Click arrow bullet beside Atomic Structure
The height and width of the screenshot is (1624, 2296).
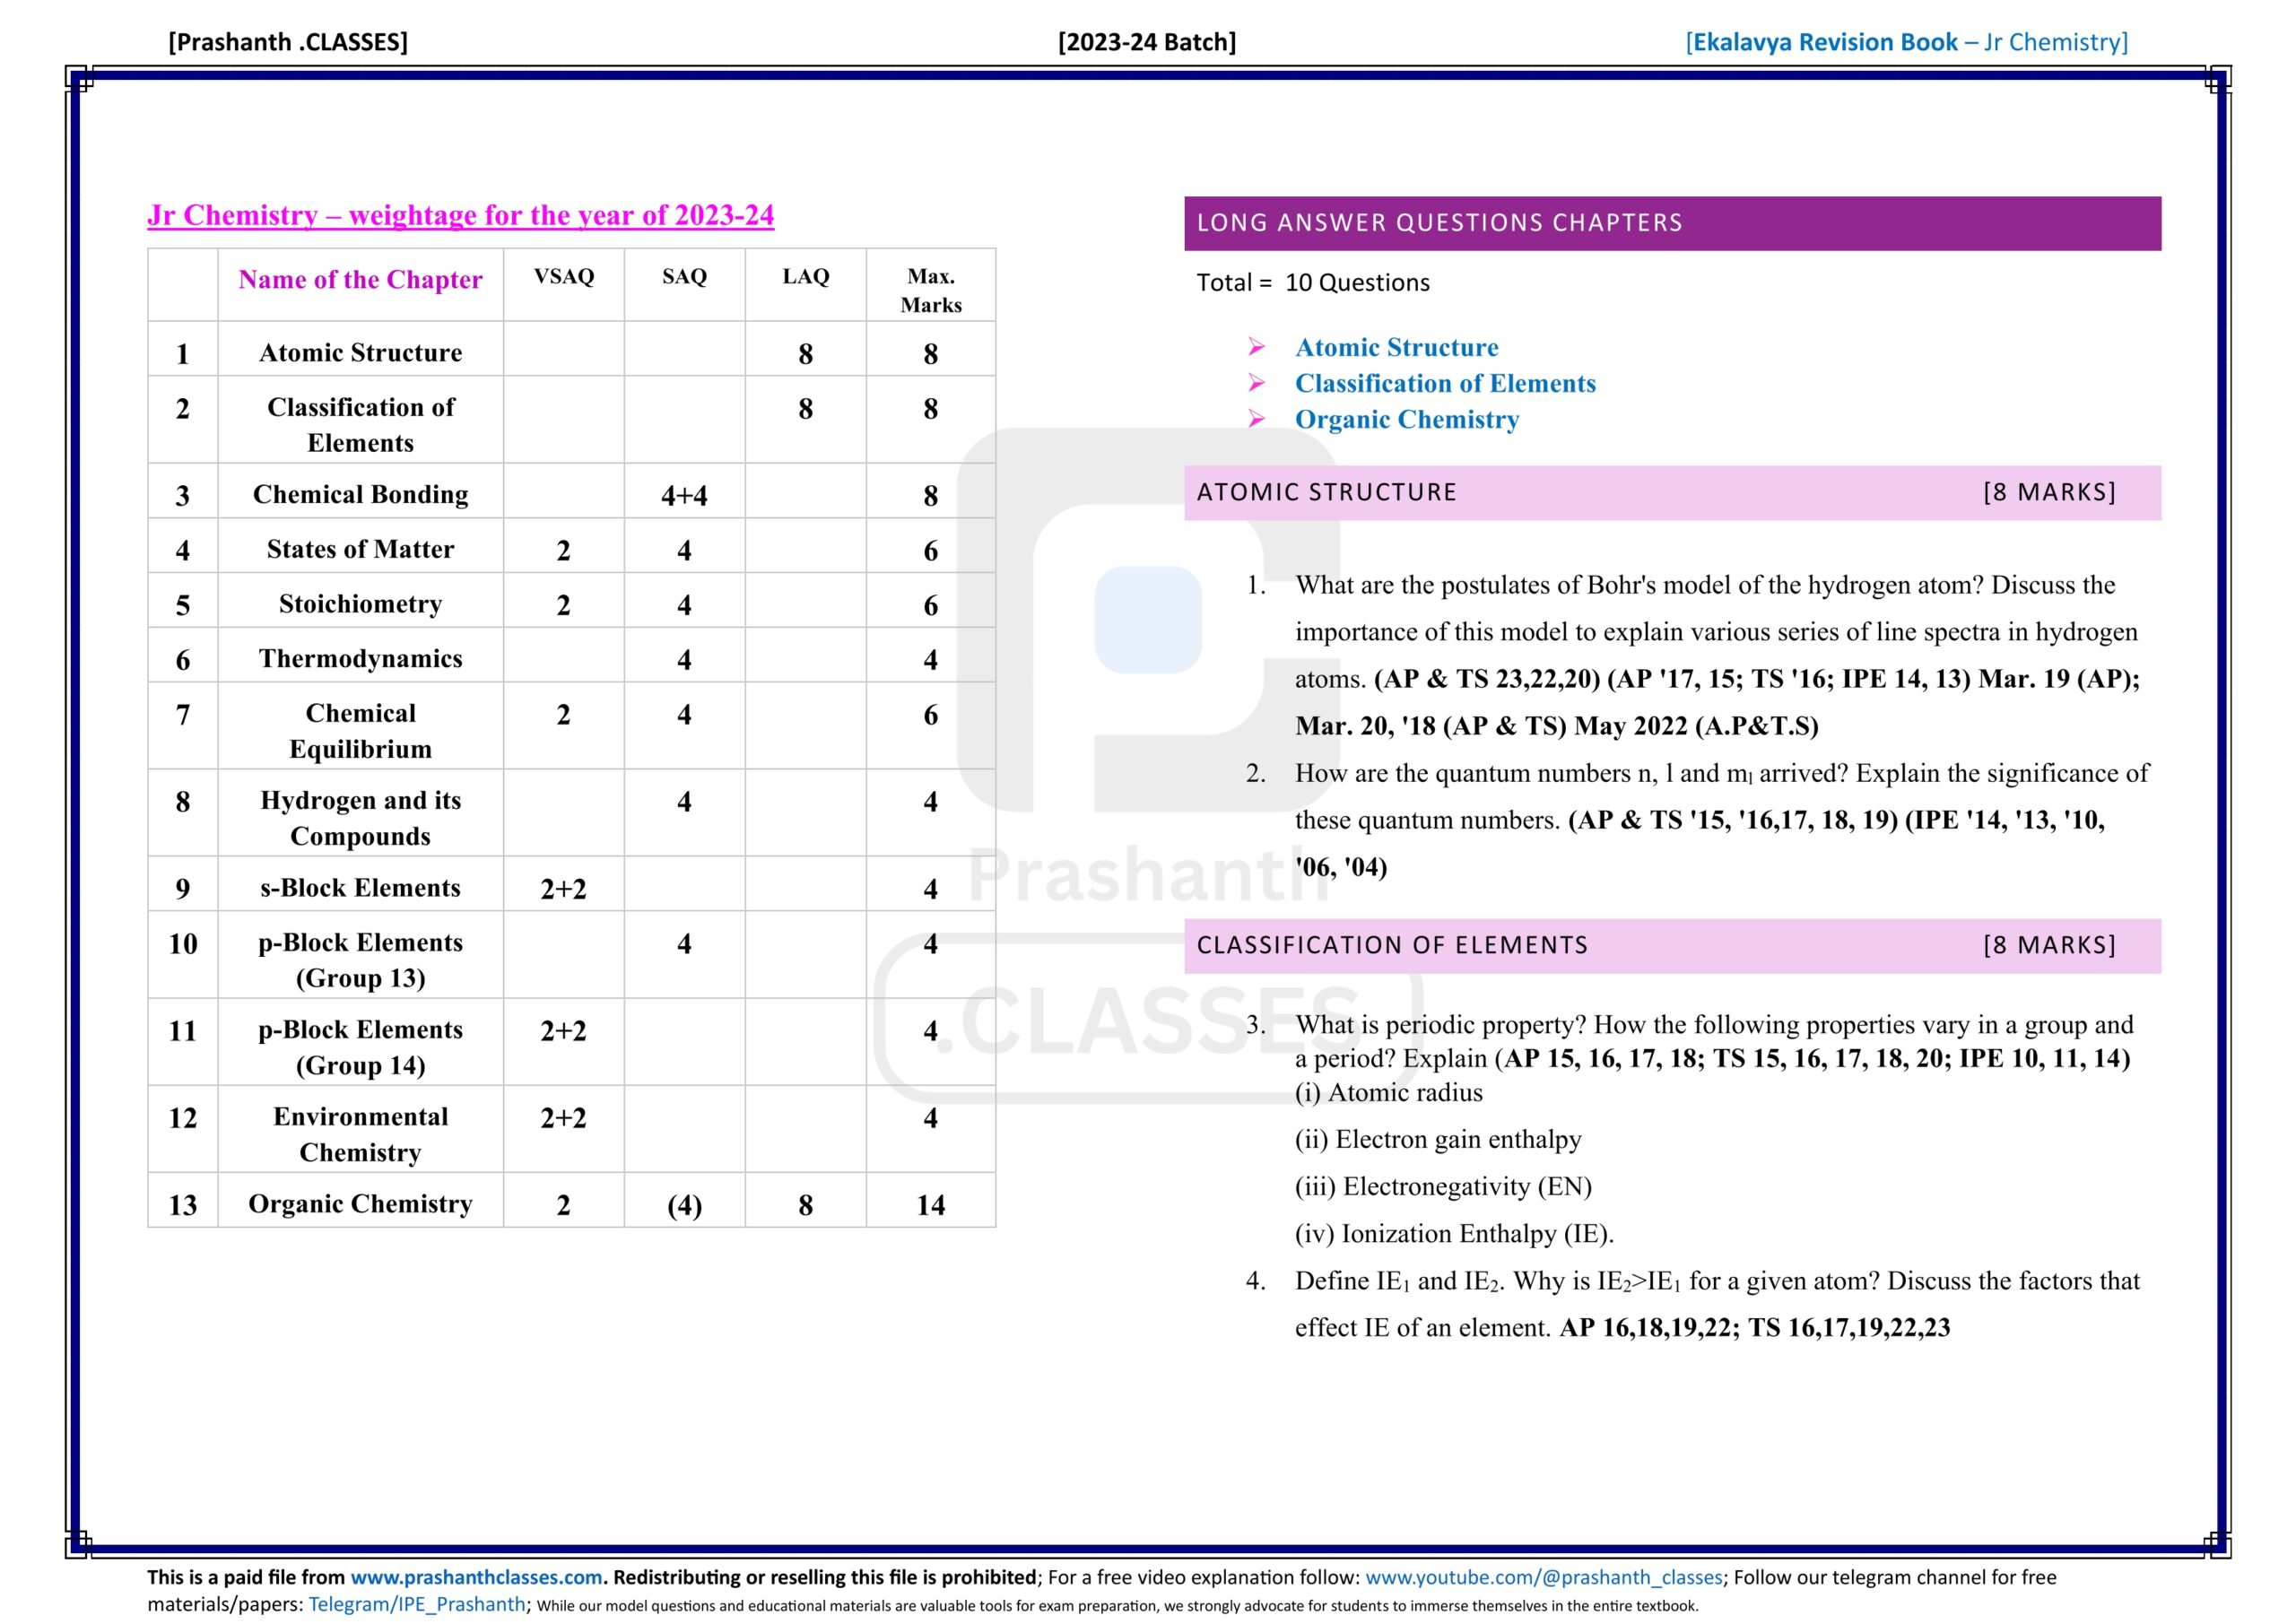[1256, 347]
